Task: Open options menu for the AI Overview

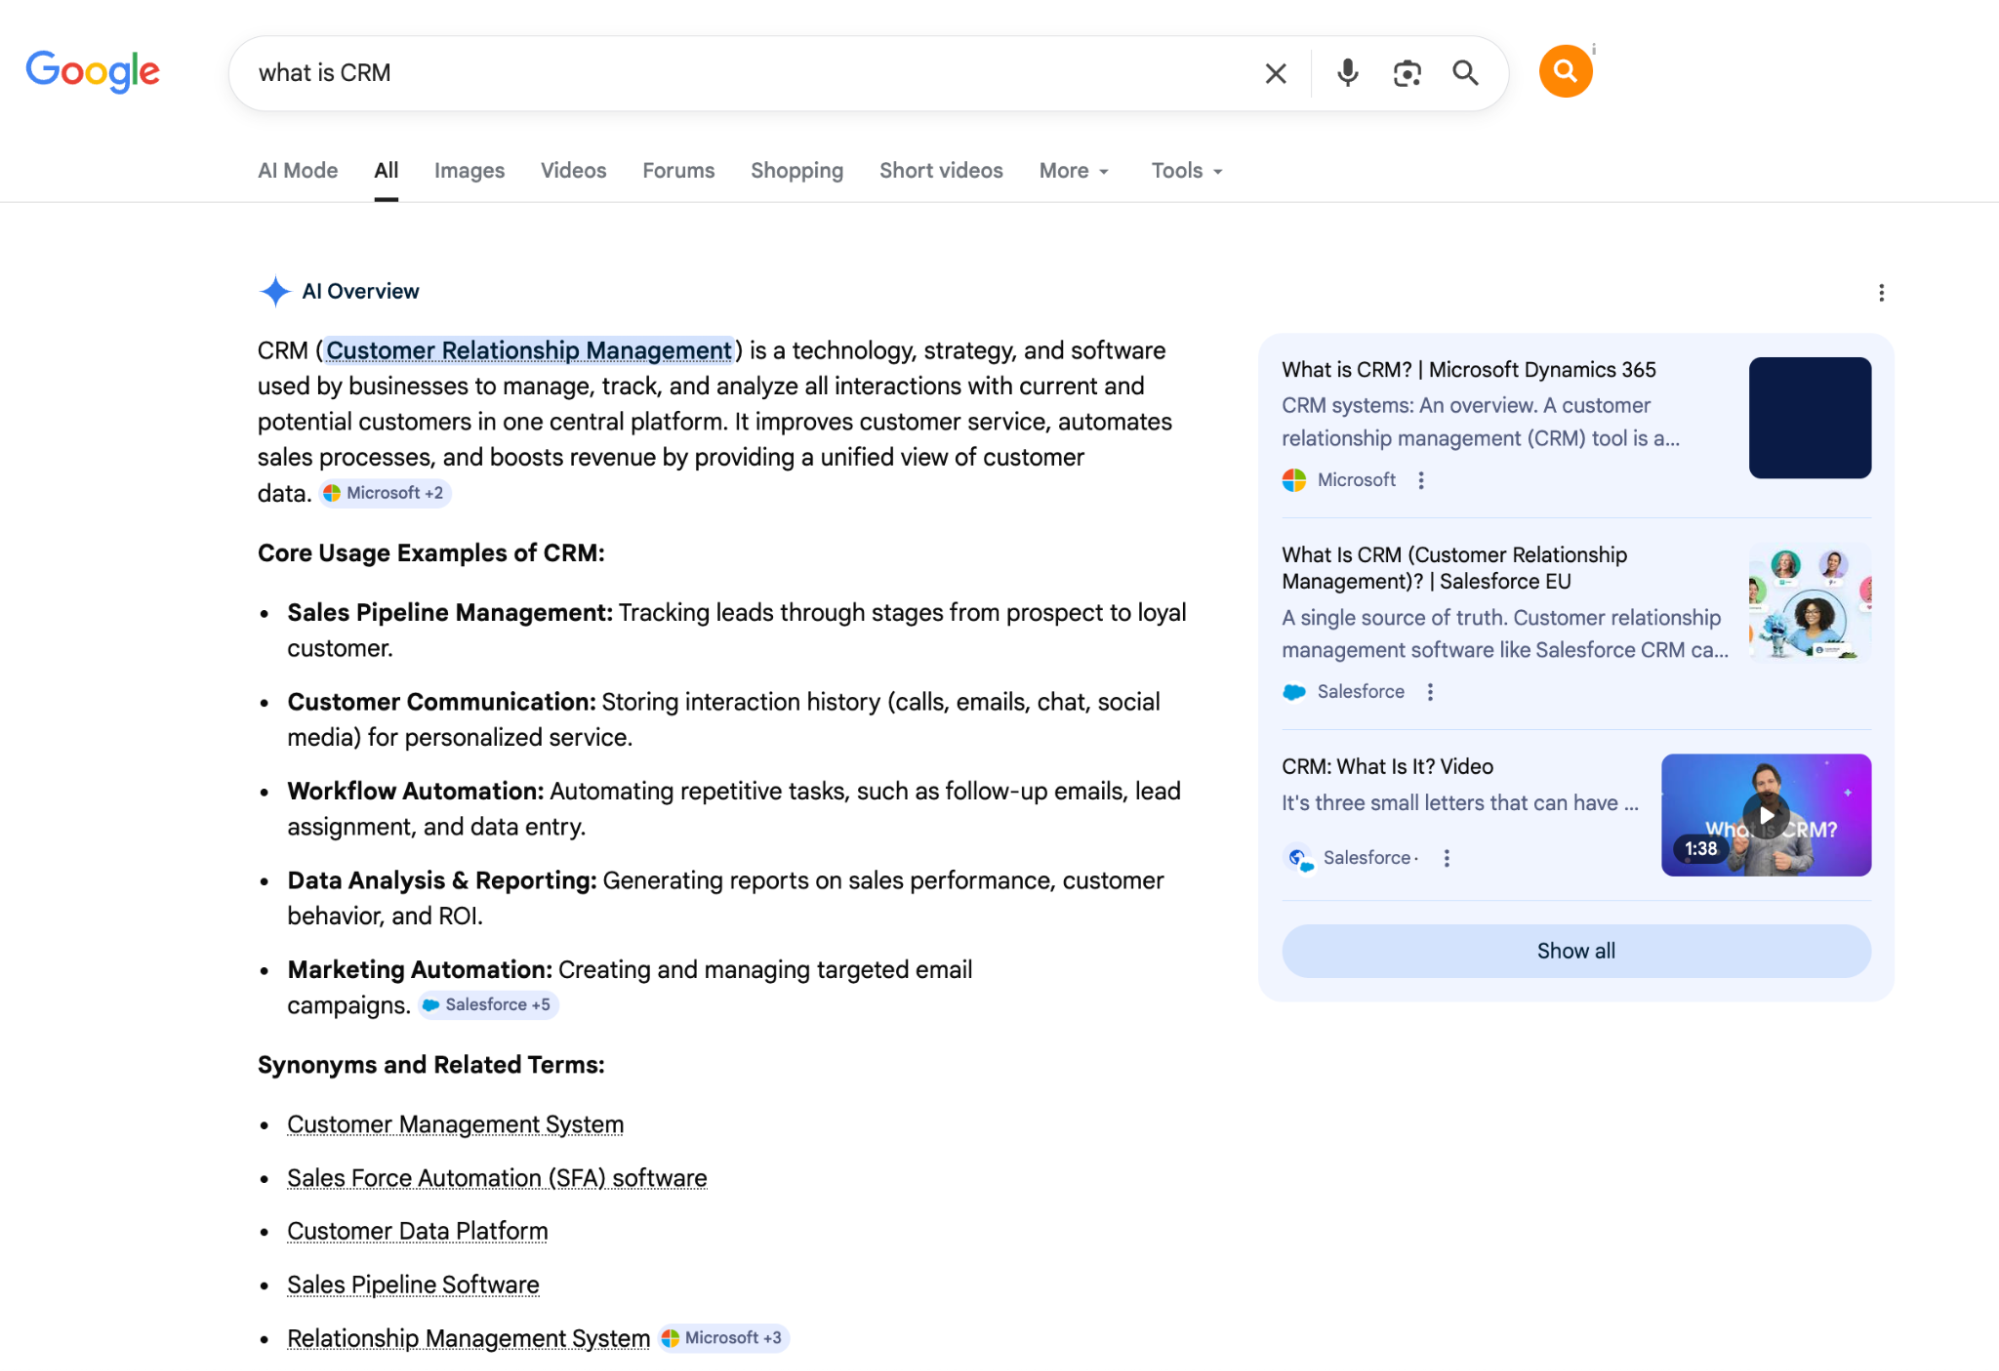Action: (x=1881, y=292)
